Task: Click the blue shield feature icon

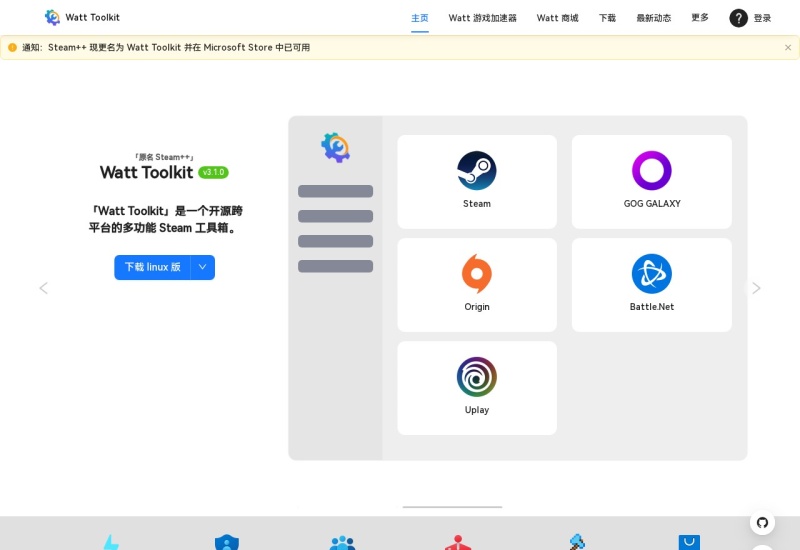Action: pos(227,543)
